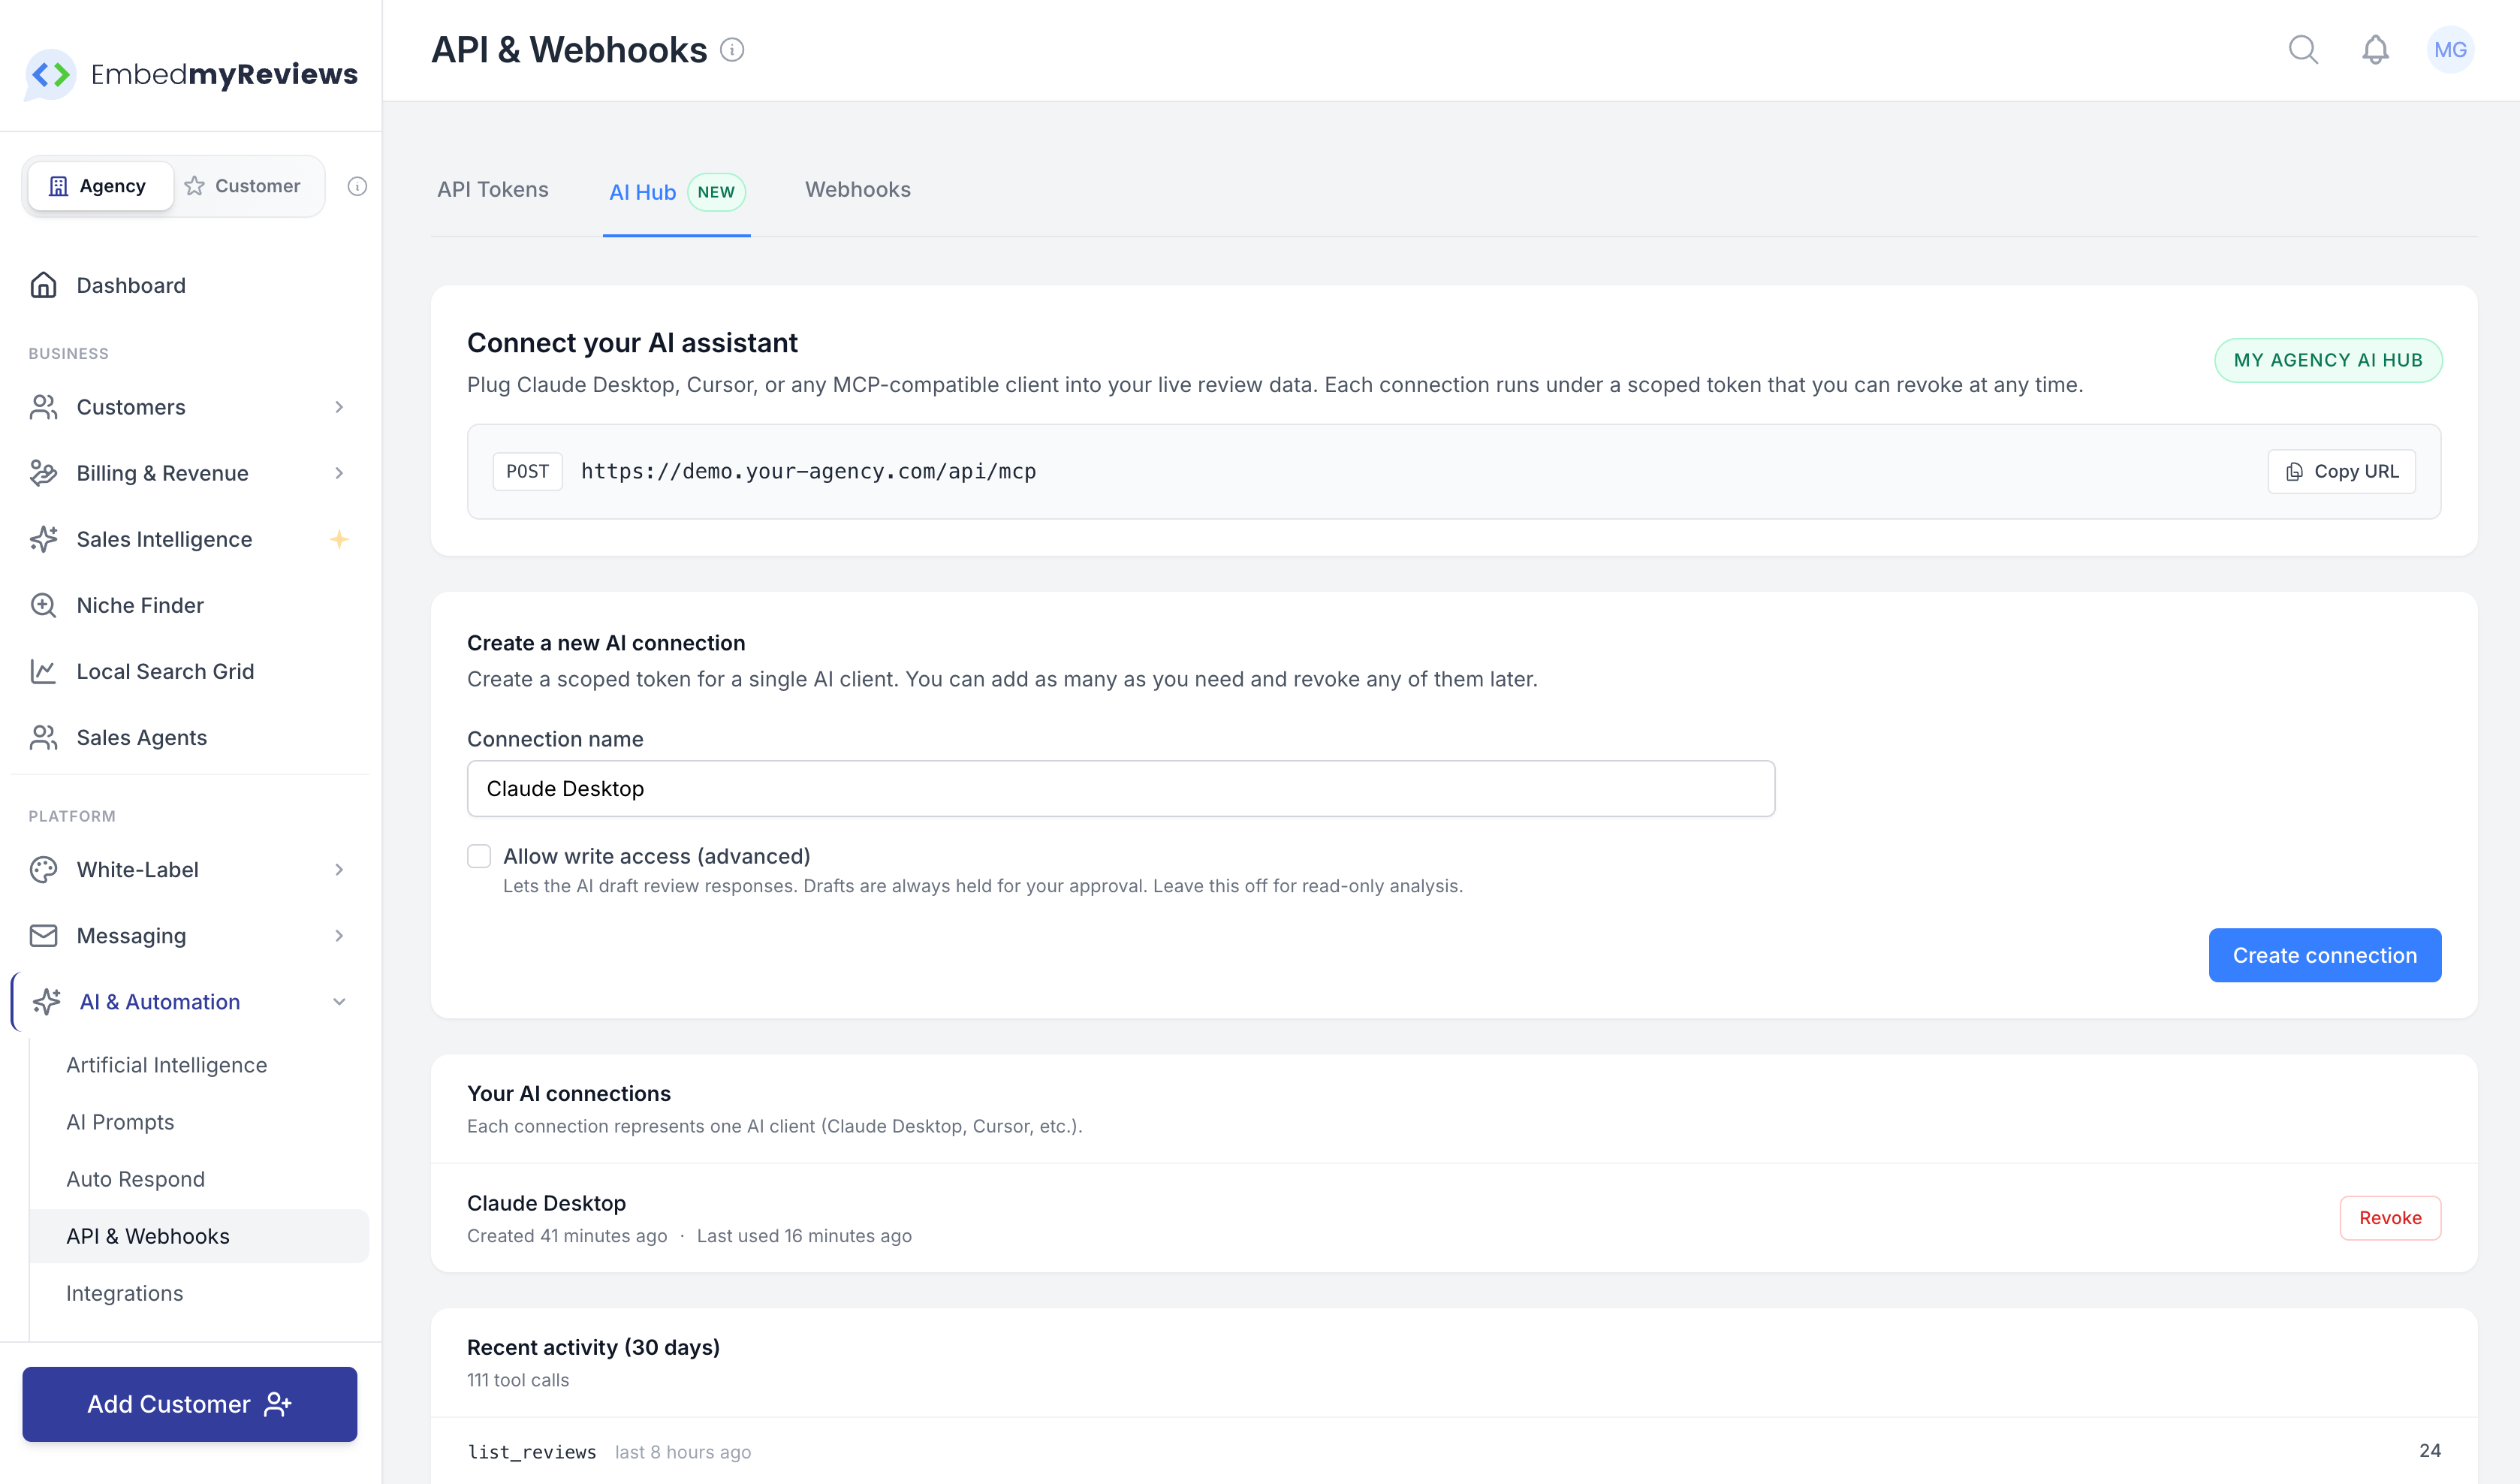Open Dashboard via home icon

point(43,285)
